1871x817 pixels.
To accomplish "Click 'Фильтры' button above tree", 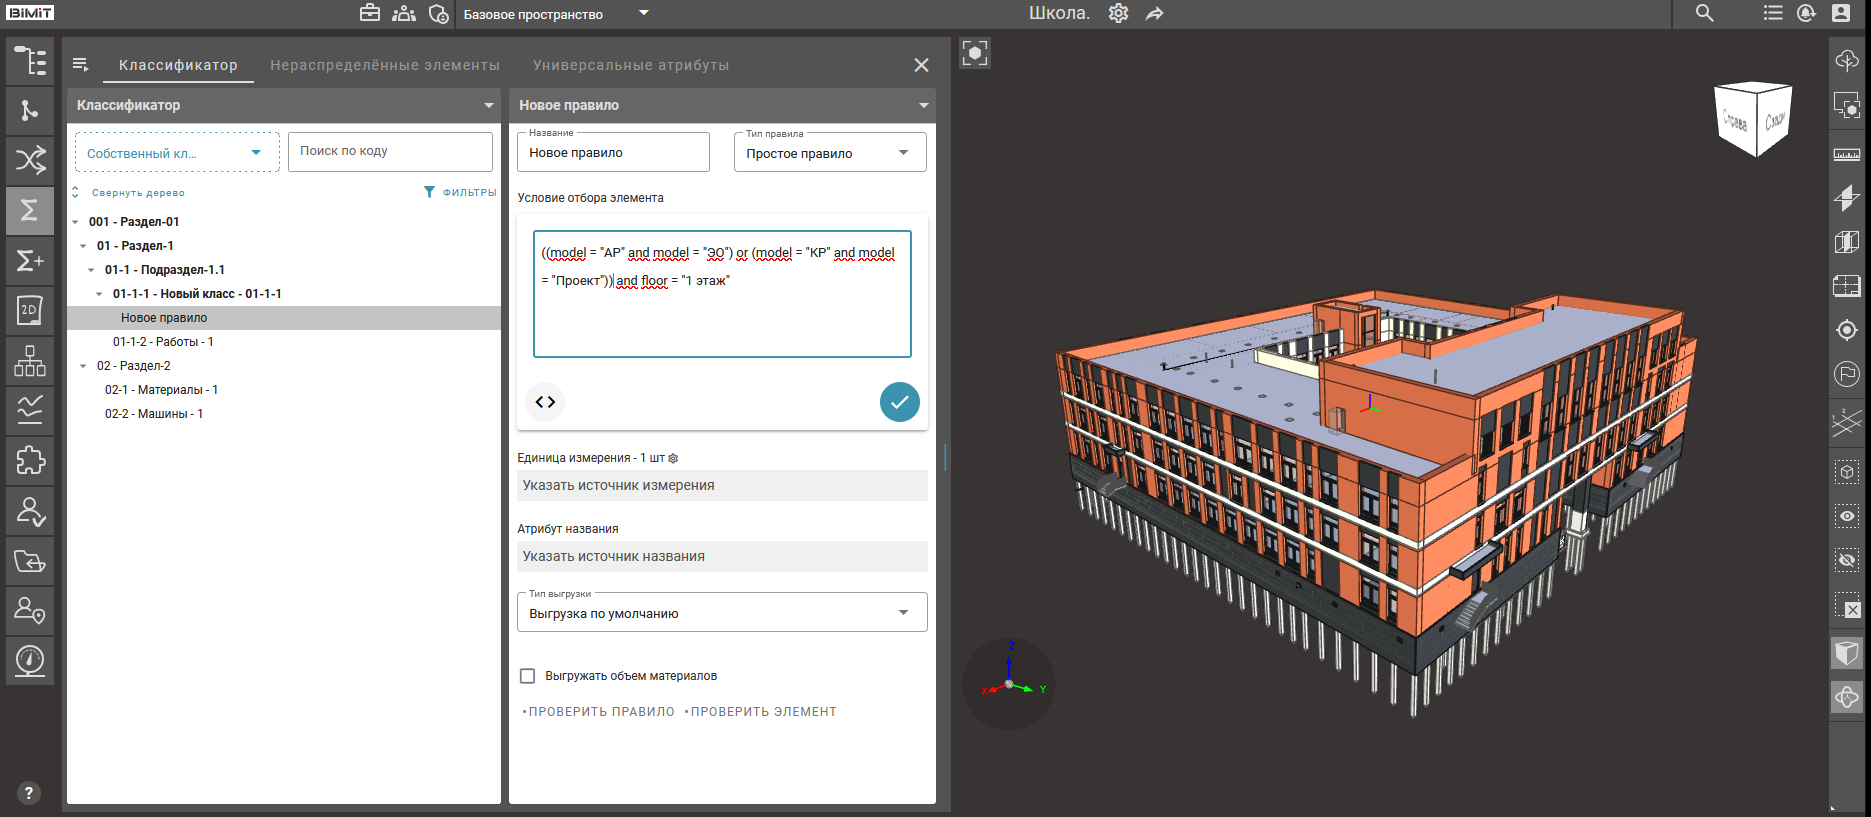I will (x=460, y=192).
